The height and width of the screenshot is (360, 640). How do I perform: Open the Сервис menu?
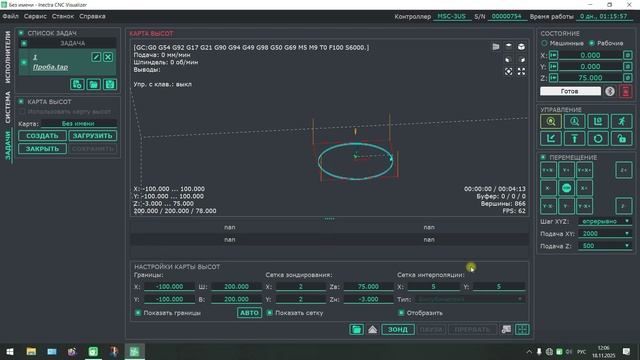[x=35, y=16]
